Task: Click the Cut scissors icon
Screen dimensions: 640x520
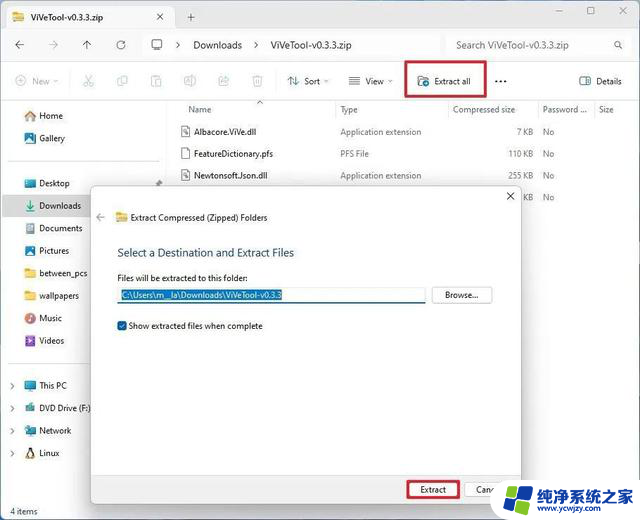Action: coord(88,81)
